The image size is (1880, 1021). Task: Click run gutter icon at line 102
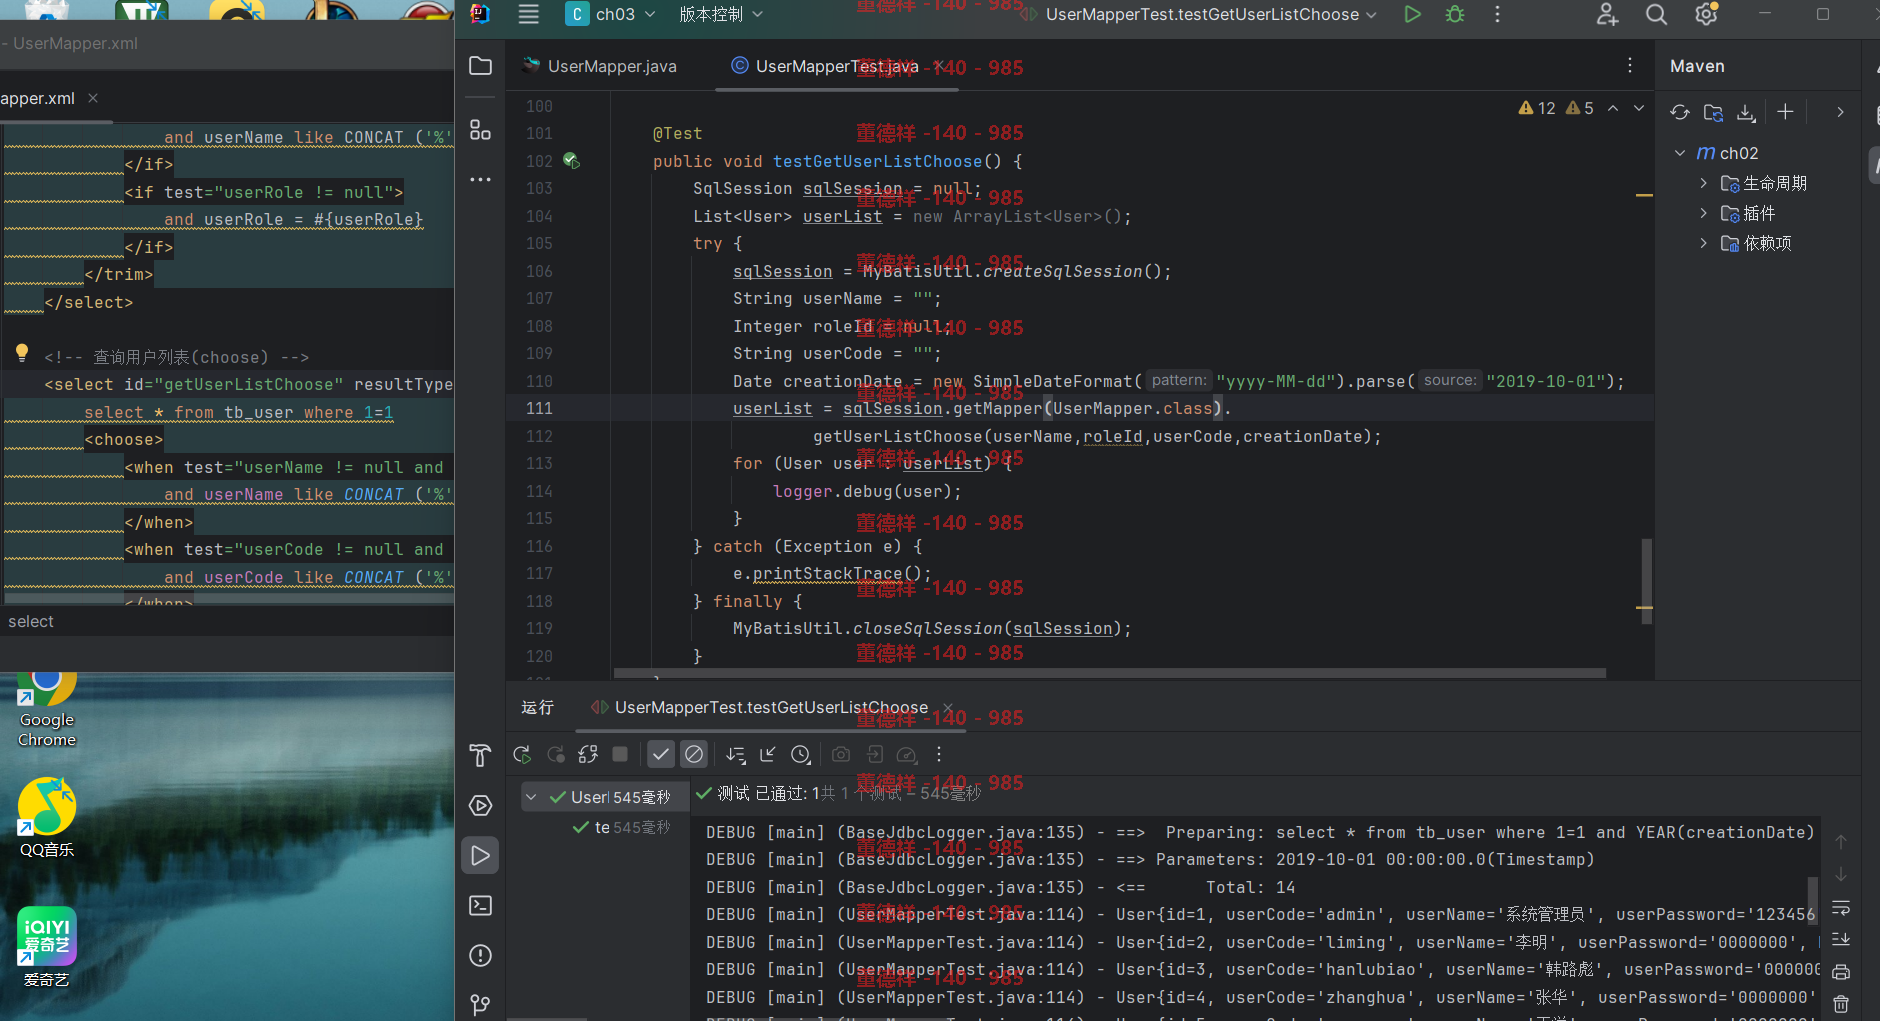(x=571, y=160)
